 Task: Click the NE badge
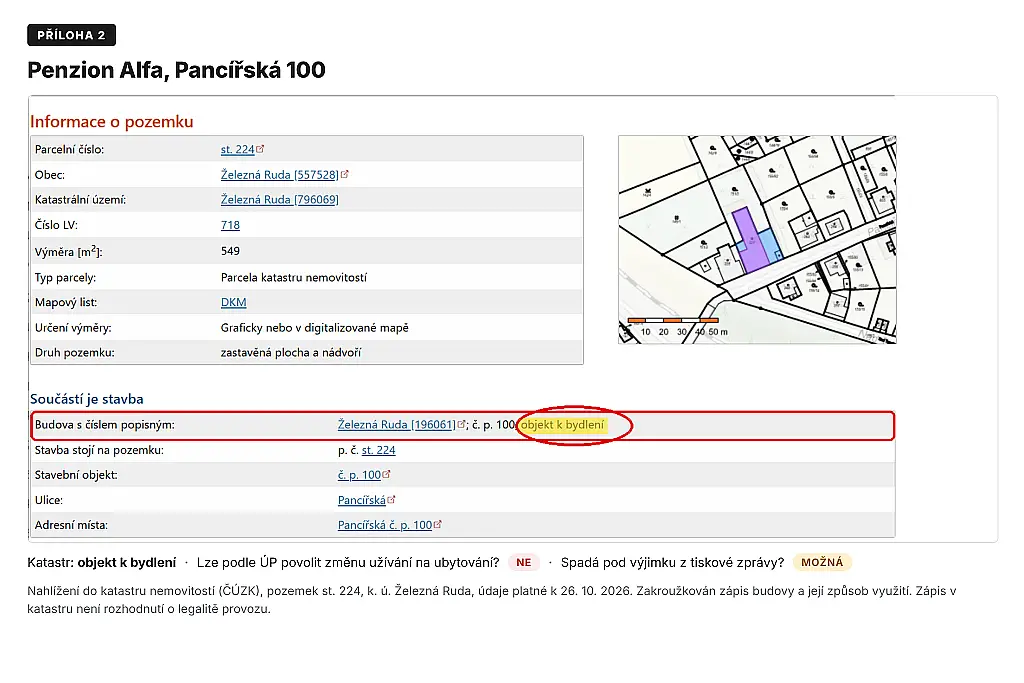[x=524, y=563]
